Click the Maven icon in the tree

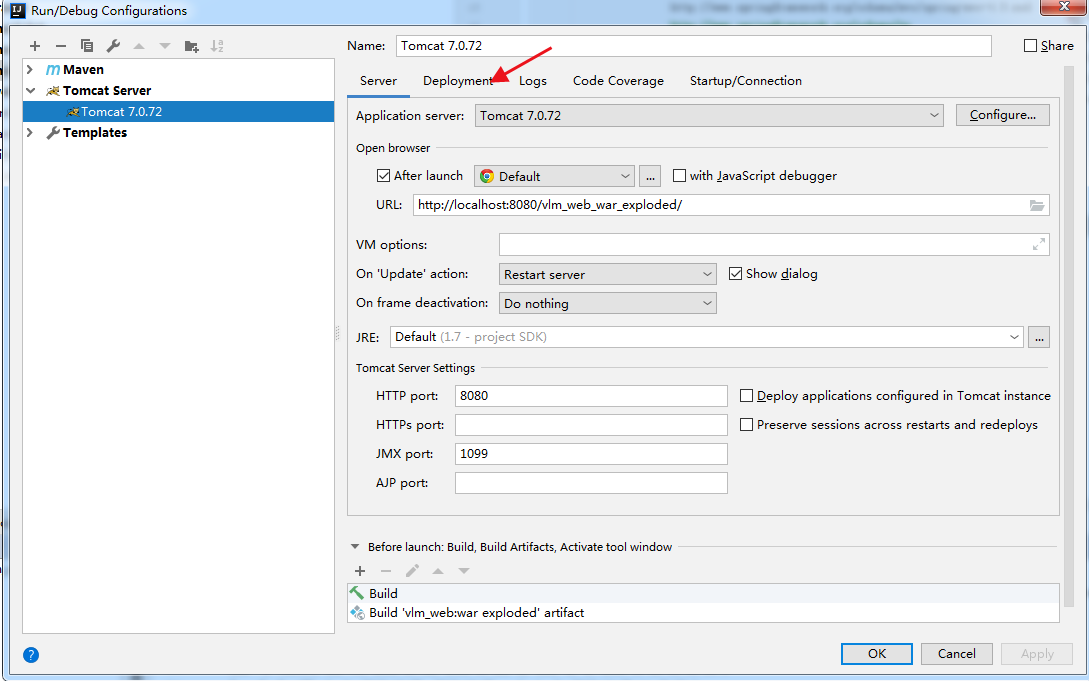pos(53,69)
